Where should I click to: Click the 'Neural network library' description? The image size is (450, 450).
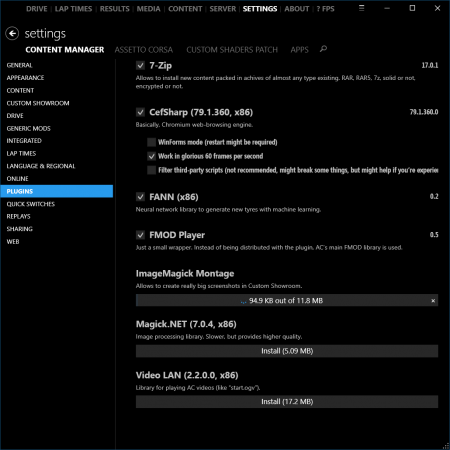[x=228, y=210]
